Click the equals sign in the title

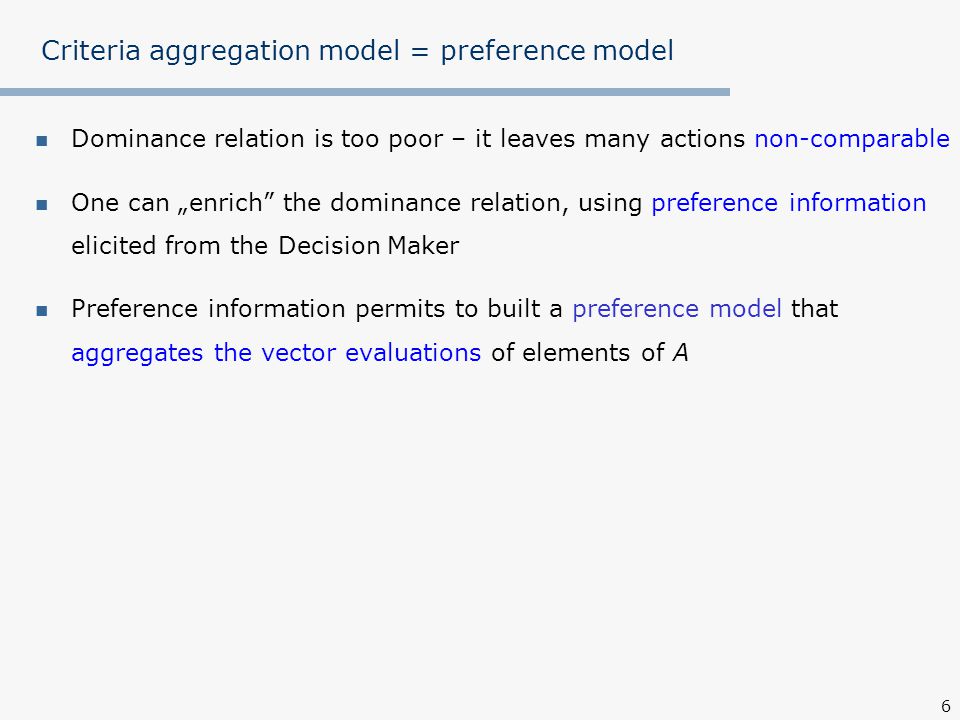[x=420, y=52]
